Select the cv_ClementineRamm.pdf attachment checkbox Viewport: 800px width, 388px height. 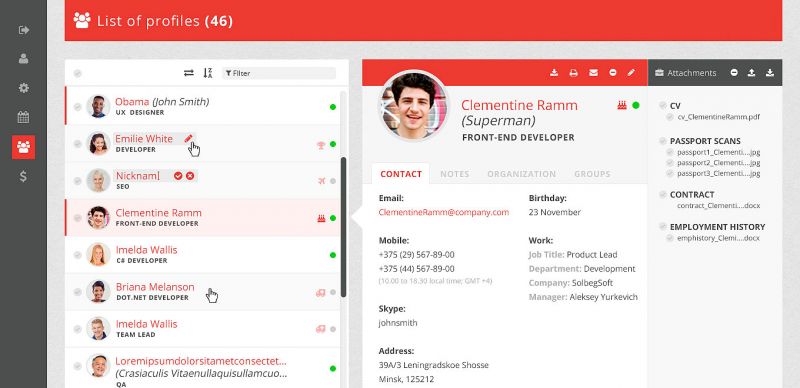tap(669, 117)
